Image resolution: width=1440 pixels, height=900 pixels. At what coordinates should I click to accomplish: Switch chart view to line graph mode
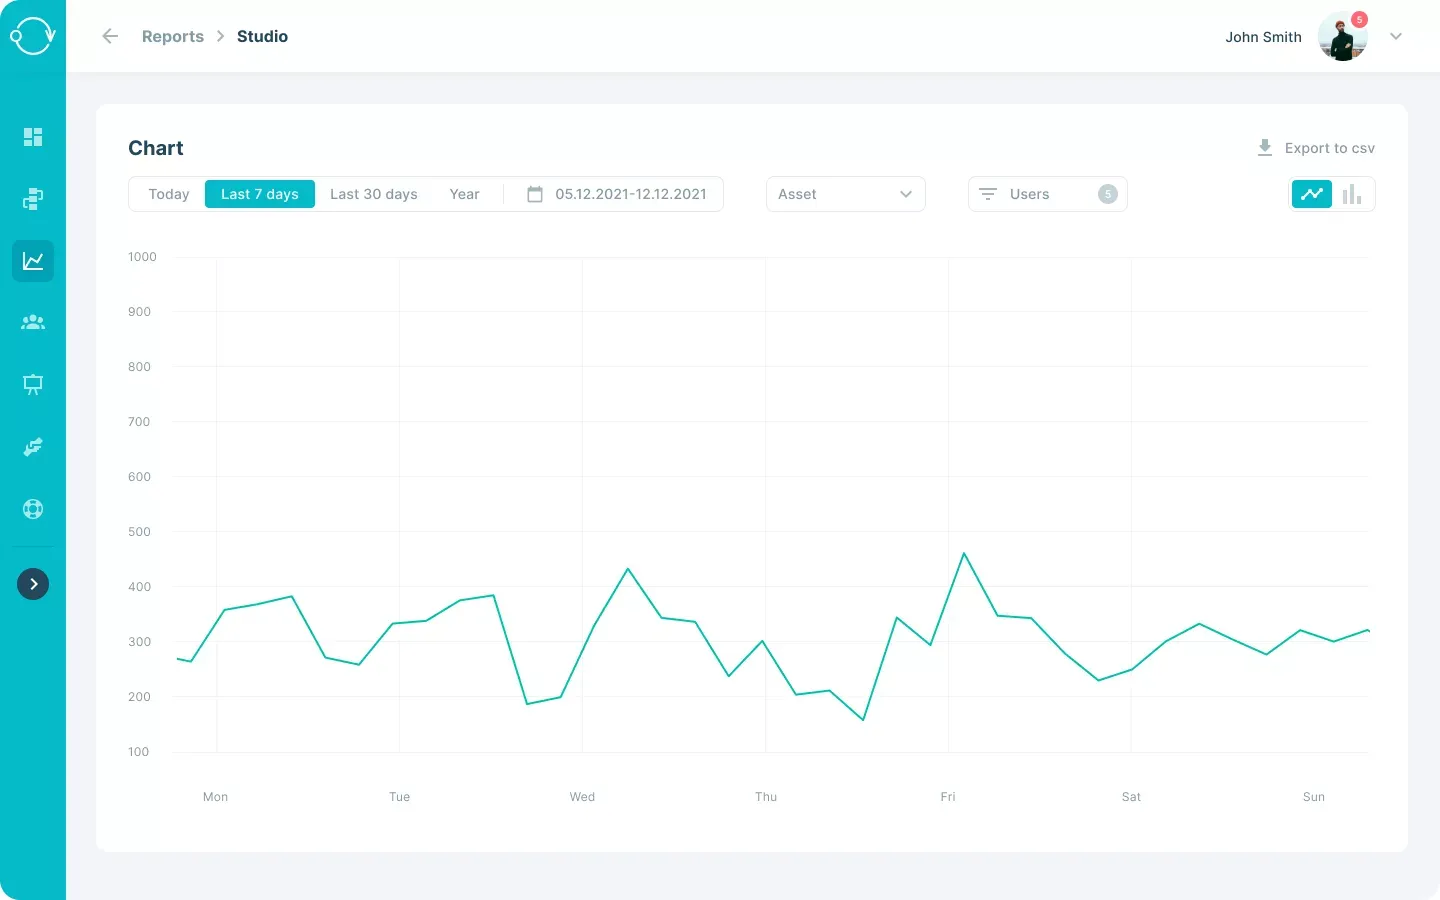tap(1311, 194)
